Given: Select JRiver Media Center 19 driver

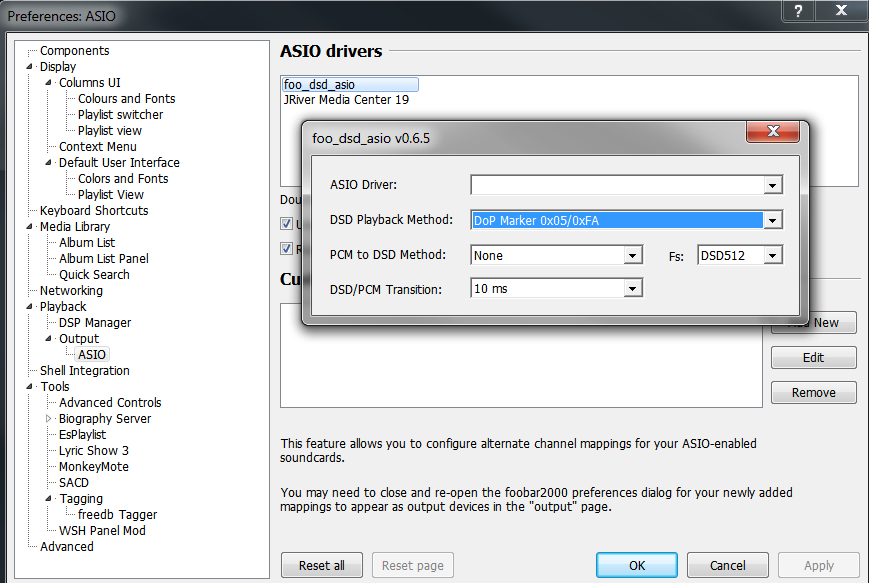Looking at the screenshot, I should coord(346,100).
